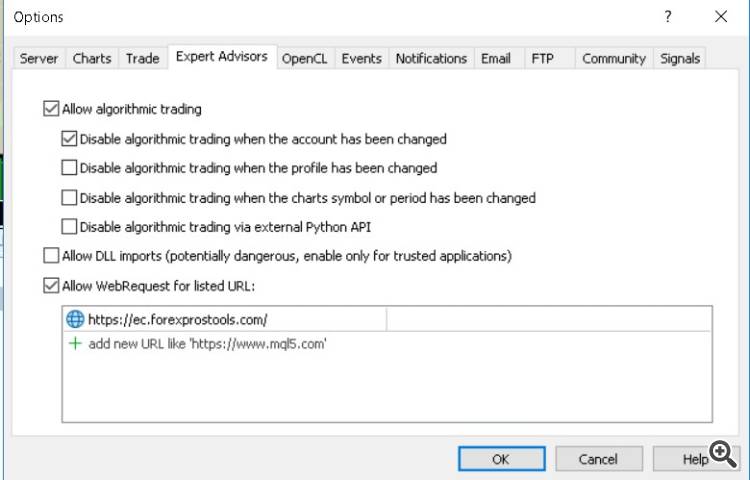Enable Allow DLL imports option
Viewport: 750px width, 480px height.
pos(51,256)
